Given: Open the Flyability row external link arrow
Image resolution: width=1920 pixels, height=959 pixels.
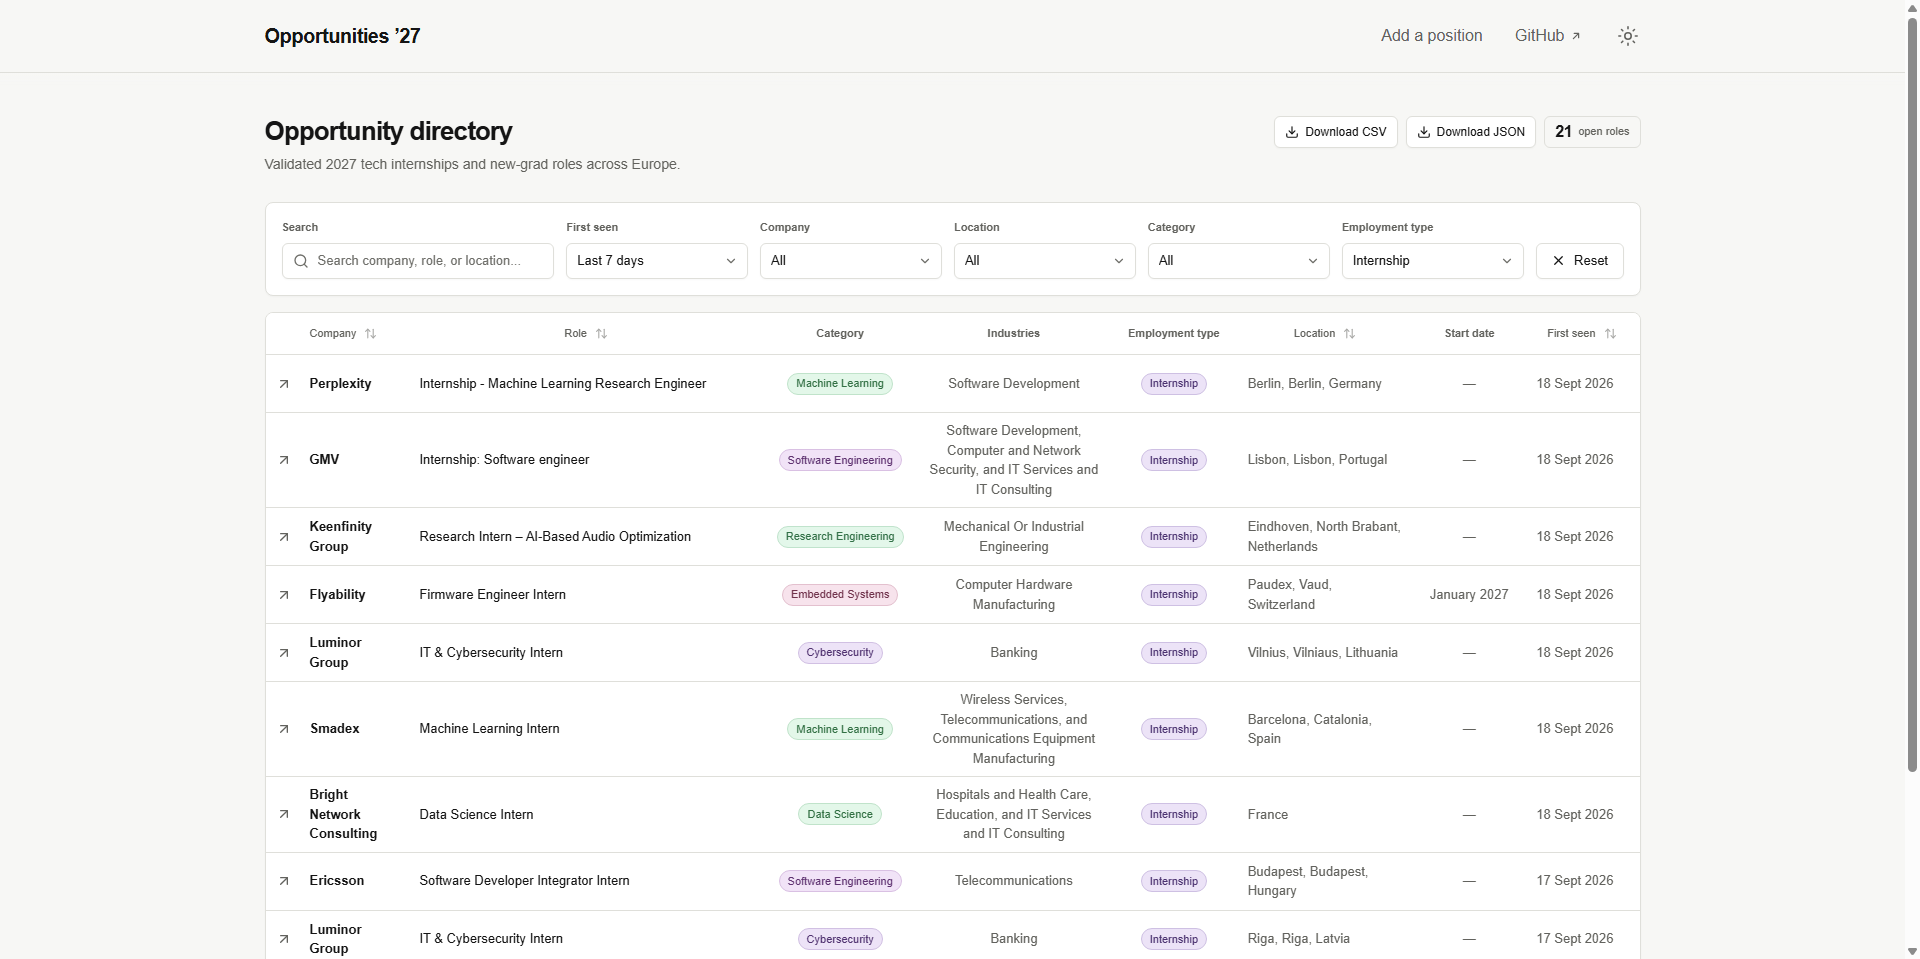Looking at the screenshot, I should [x=284, y=595].
